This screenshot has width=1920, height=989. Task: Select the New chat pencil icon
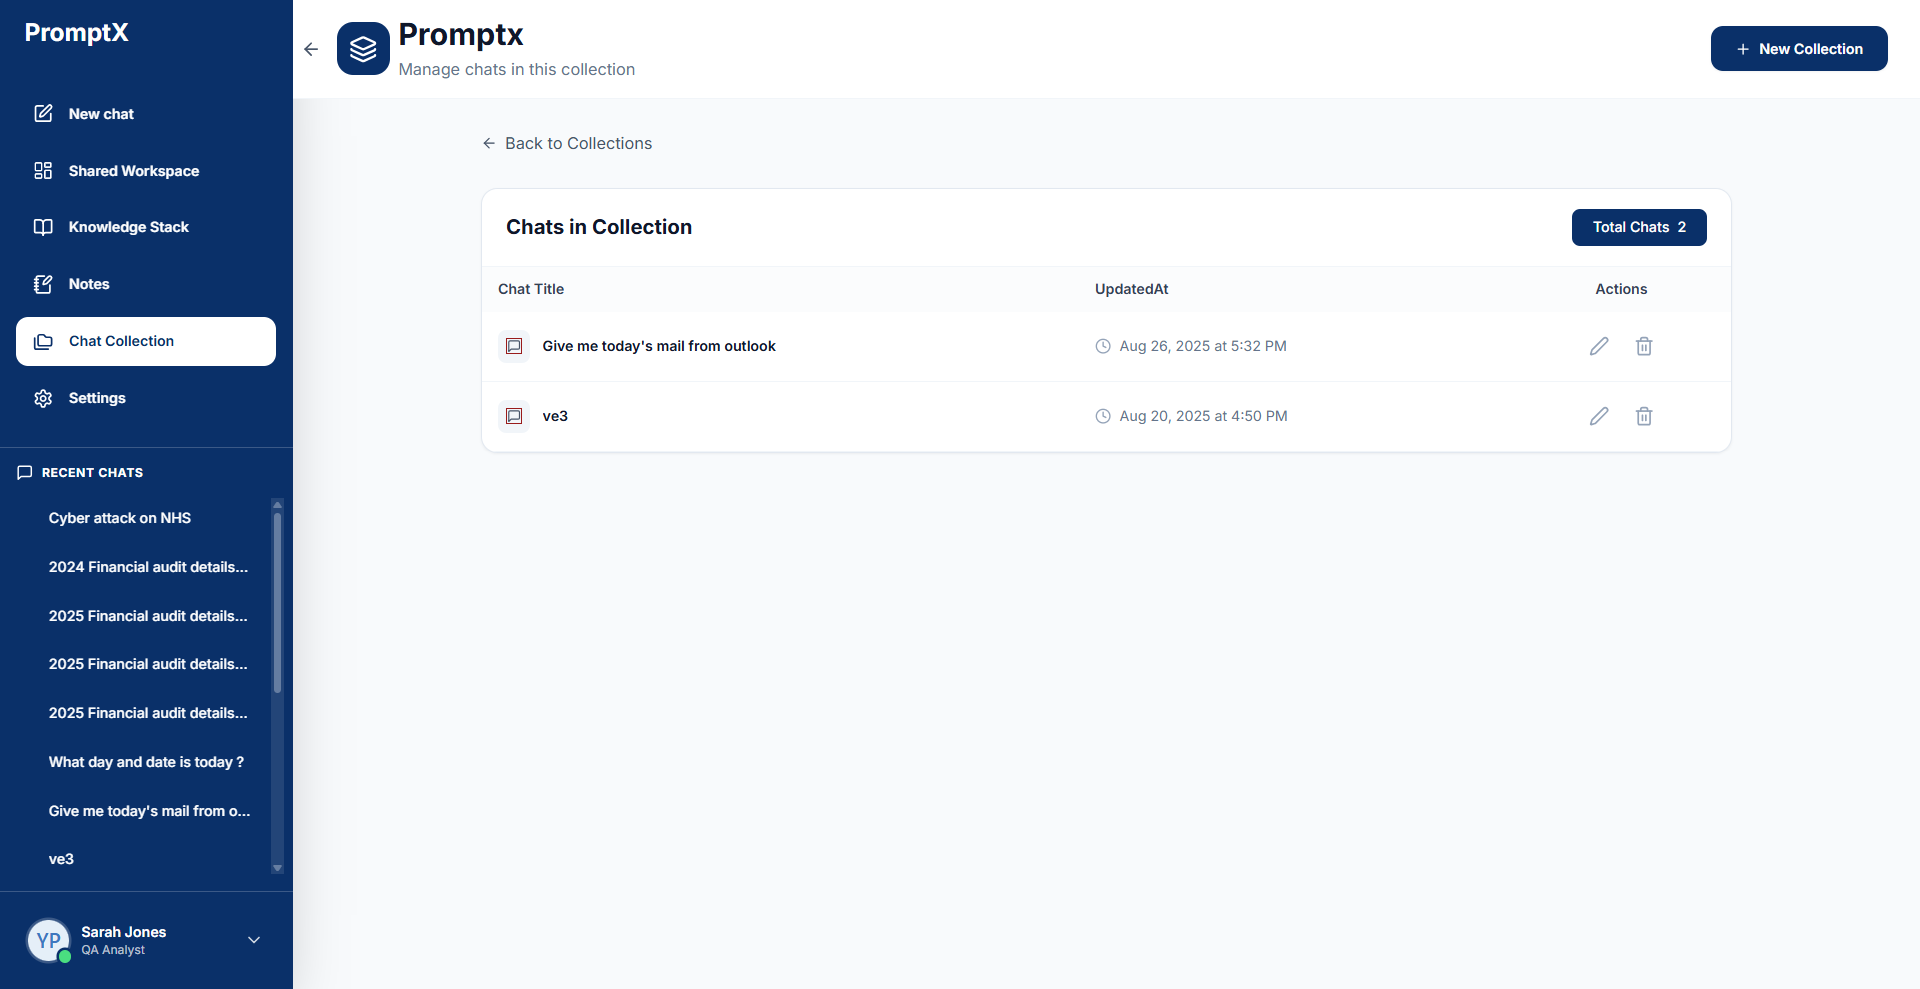(43, 113)
